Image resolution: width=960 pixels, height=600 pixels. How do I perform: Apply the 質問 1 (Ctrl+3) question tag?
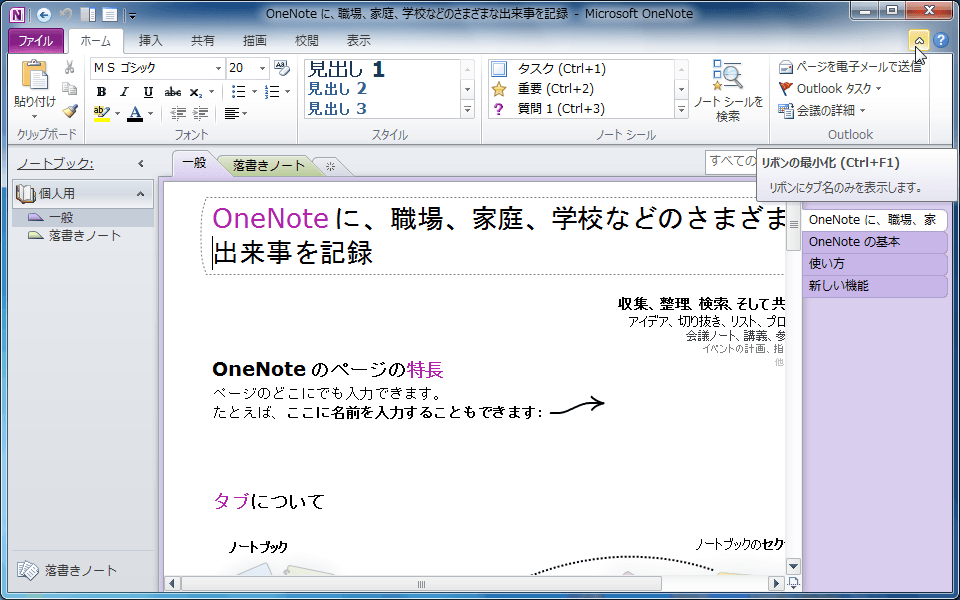click(548, 109)
